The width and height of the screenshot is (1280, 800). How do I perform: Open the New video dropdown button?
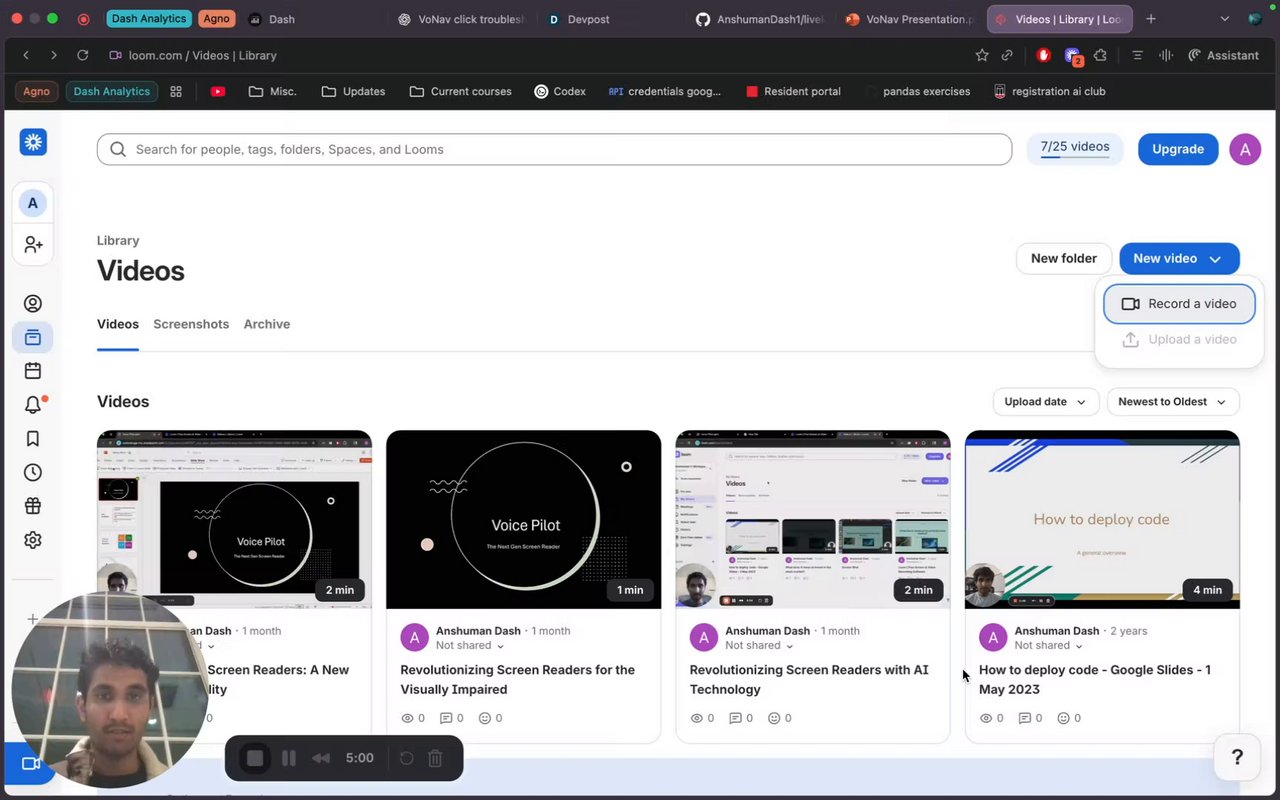1179,258
